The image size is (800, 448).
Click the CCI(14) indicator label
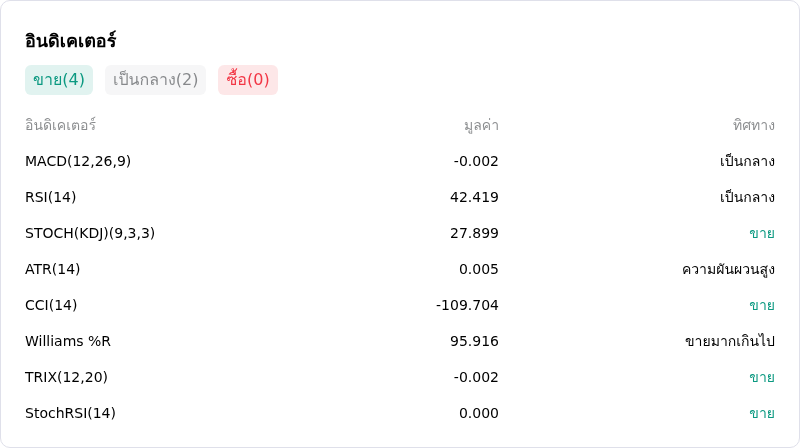pos(51,305)
